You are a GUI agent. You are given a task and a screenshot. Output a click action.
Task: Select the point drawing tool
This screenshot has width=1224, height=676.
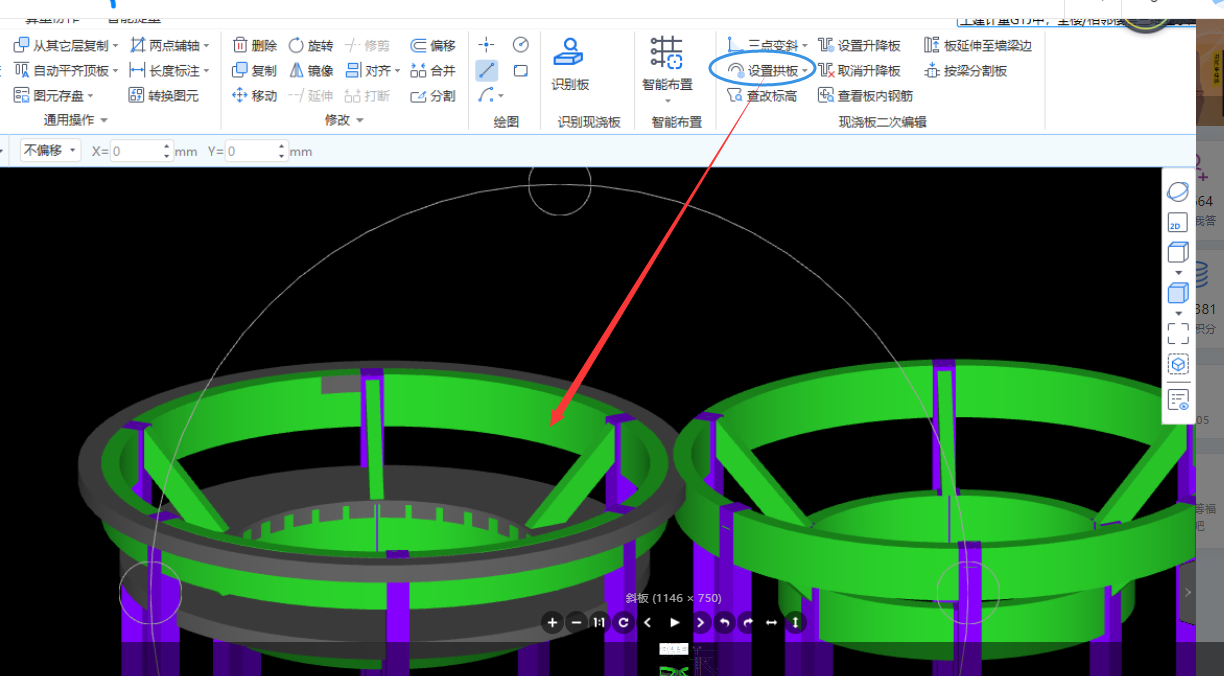coord(487,45)
